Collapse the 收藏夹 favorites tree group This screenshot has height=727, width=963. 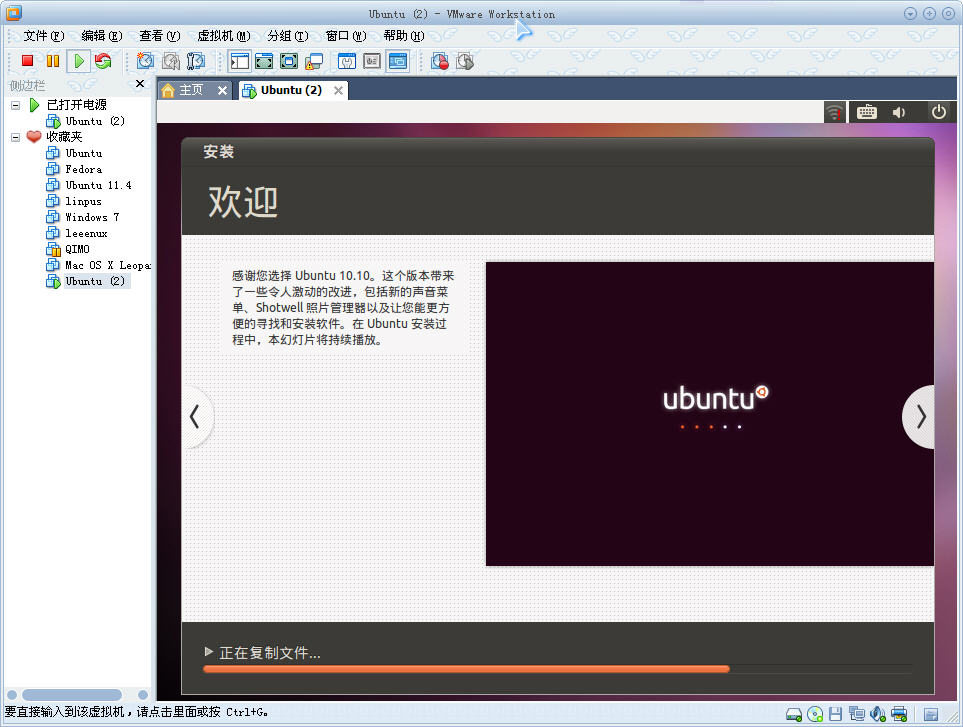[x=15, y=137]
